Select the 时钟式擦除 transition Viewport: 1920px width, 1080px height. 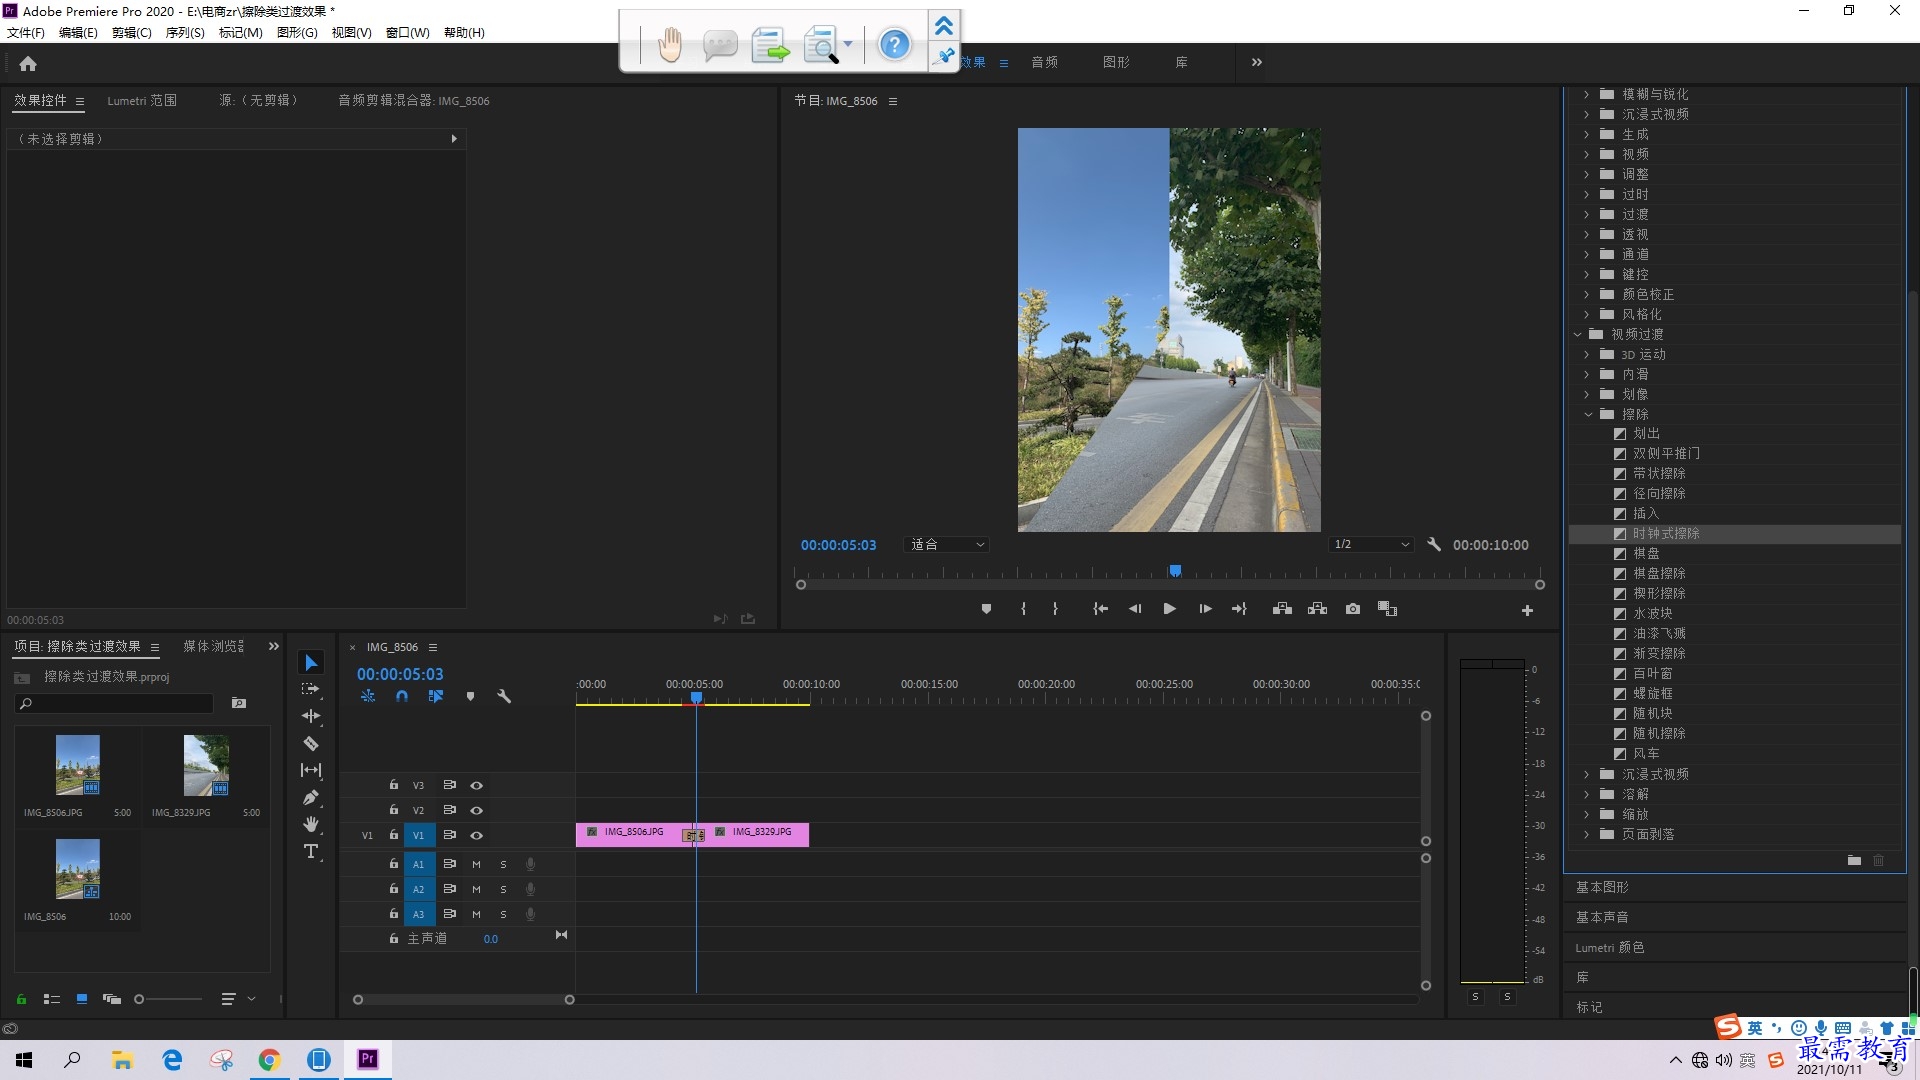[x=1666, y=534]
